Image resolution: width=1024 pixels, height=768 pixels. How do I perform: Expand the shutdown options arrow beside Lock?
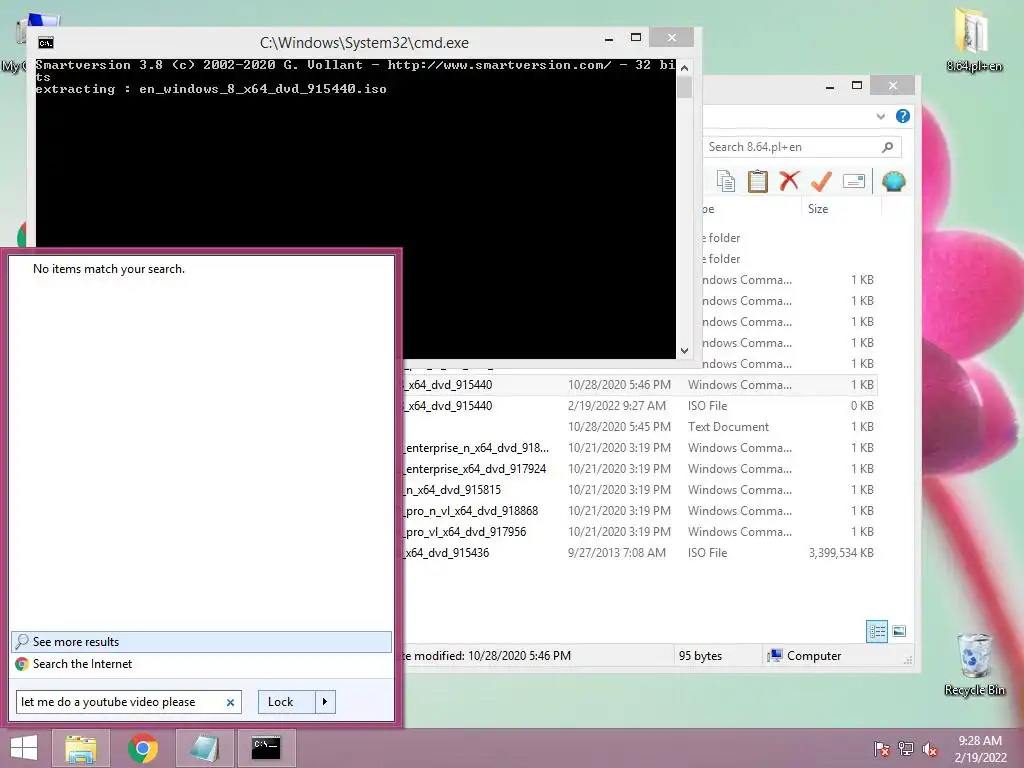click(x=325, y=702)
